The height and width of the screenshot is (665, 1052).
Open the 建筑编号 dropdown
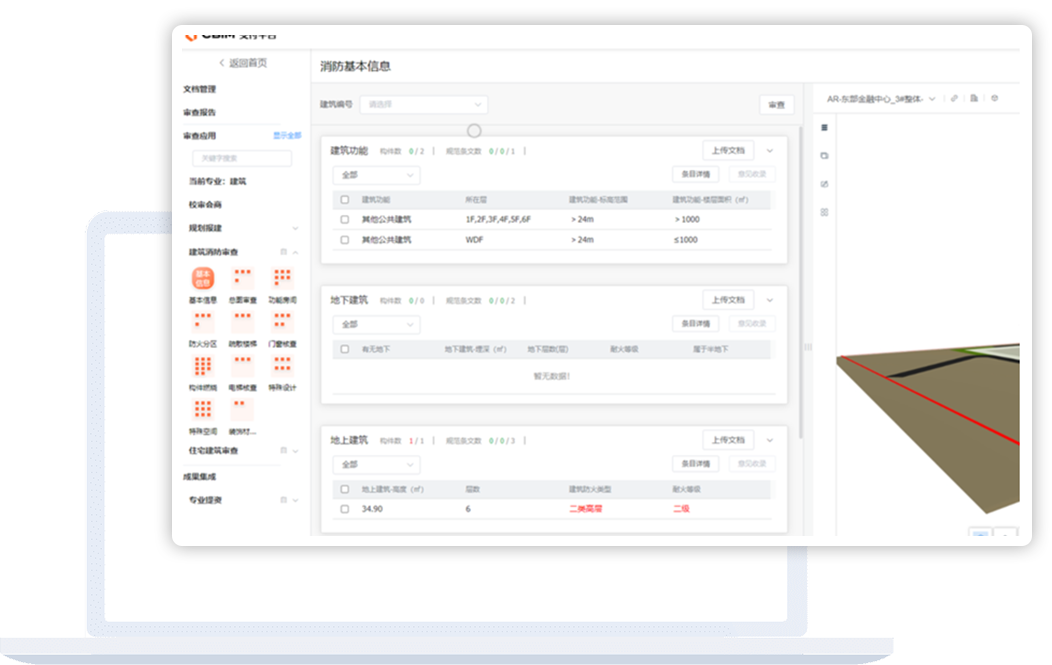click(x=424, y=104)
